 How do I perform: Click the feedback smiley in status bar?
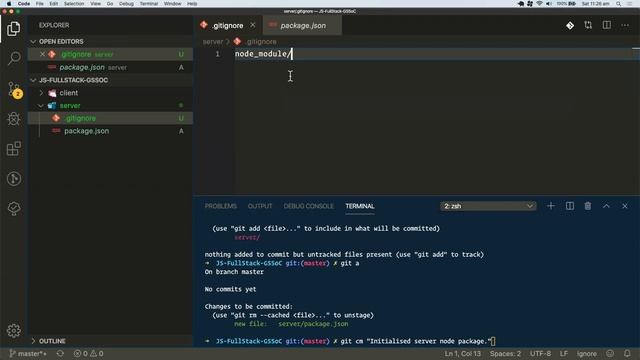click(610, 353)
